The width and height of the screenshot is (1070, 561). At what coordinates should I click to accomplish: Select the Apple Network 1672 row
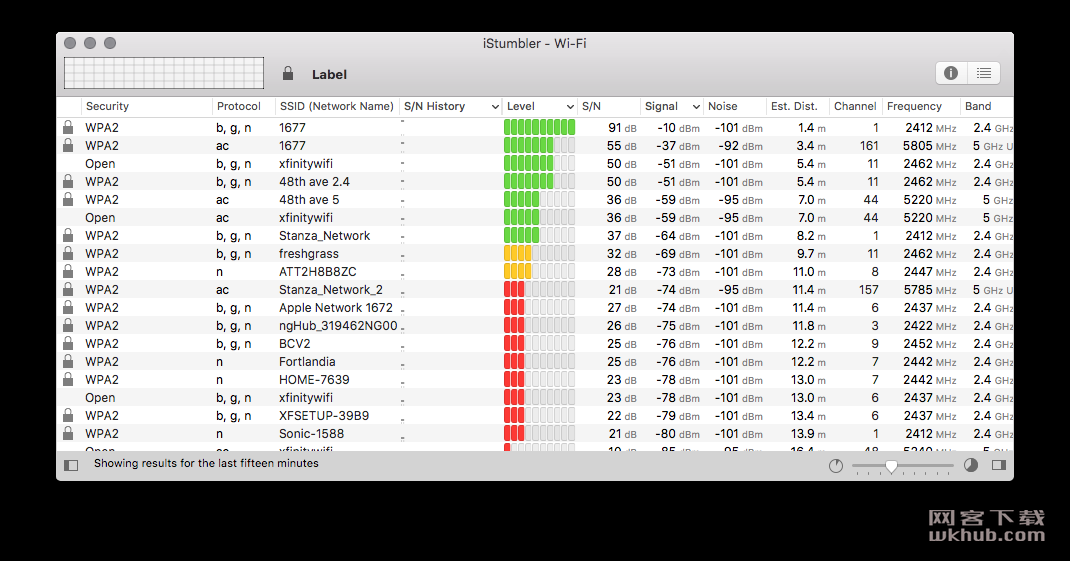coord(535,308)
